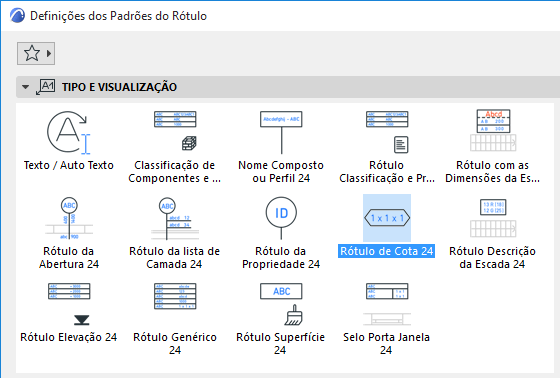Select the Rótulo da Abertura 24 icon

tap(69, 218)
